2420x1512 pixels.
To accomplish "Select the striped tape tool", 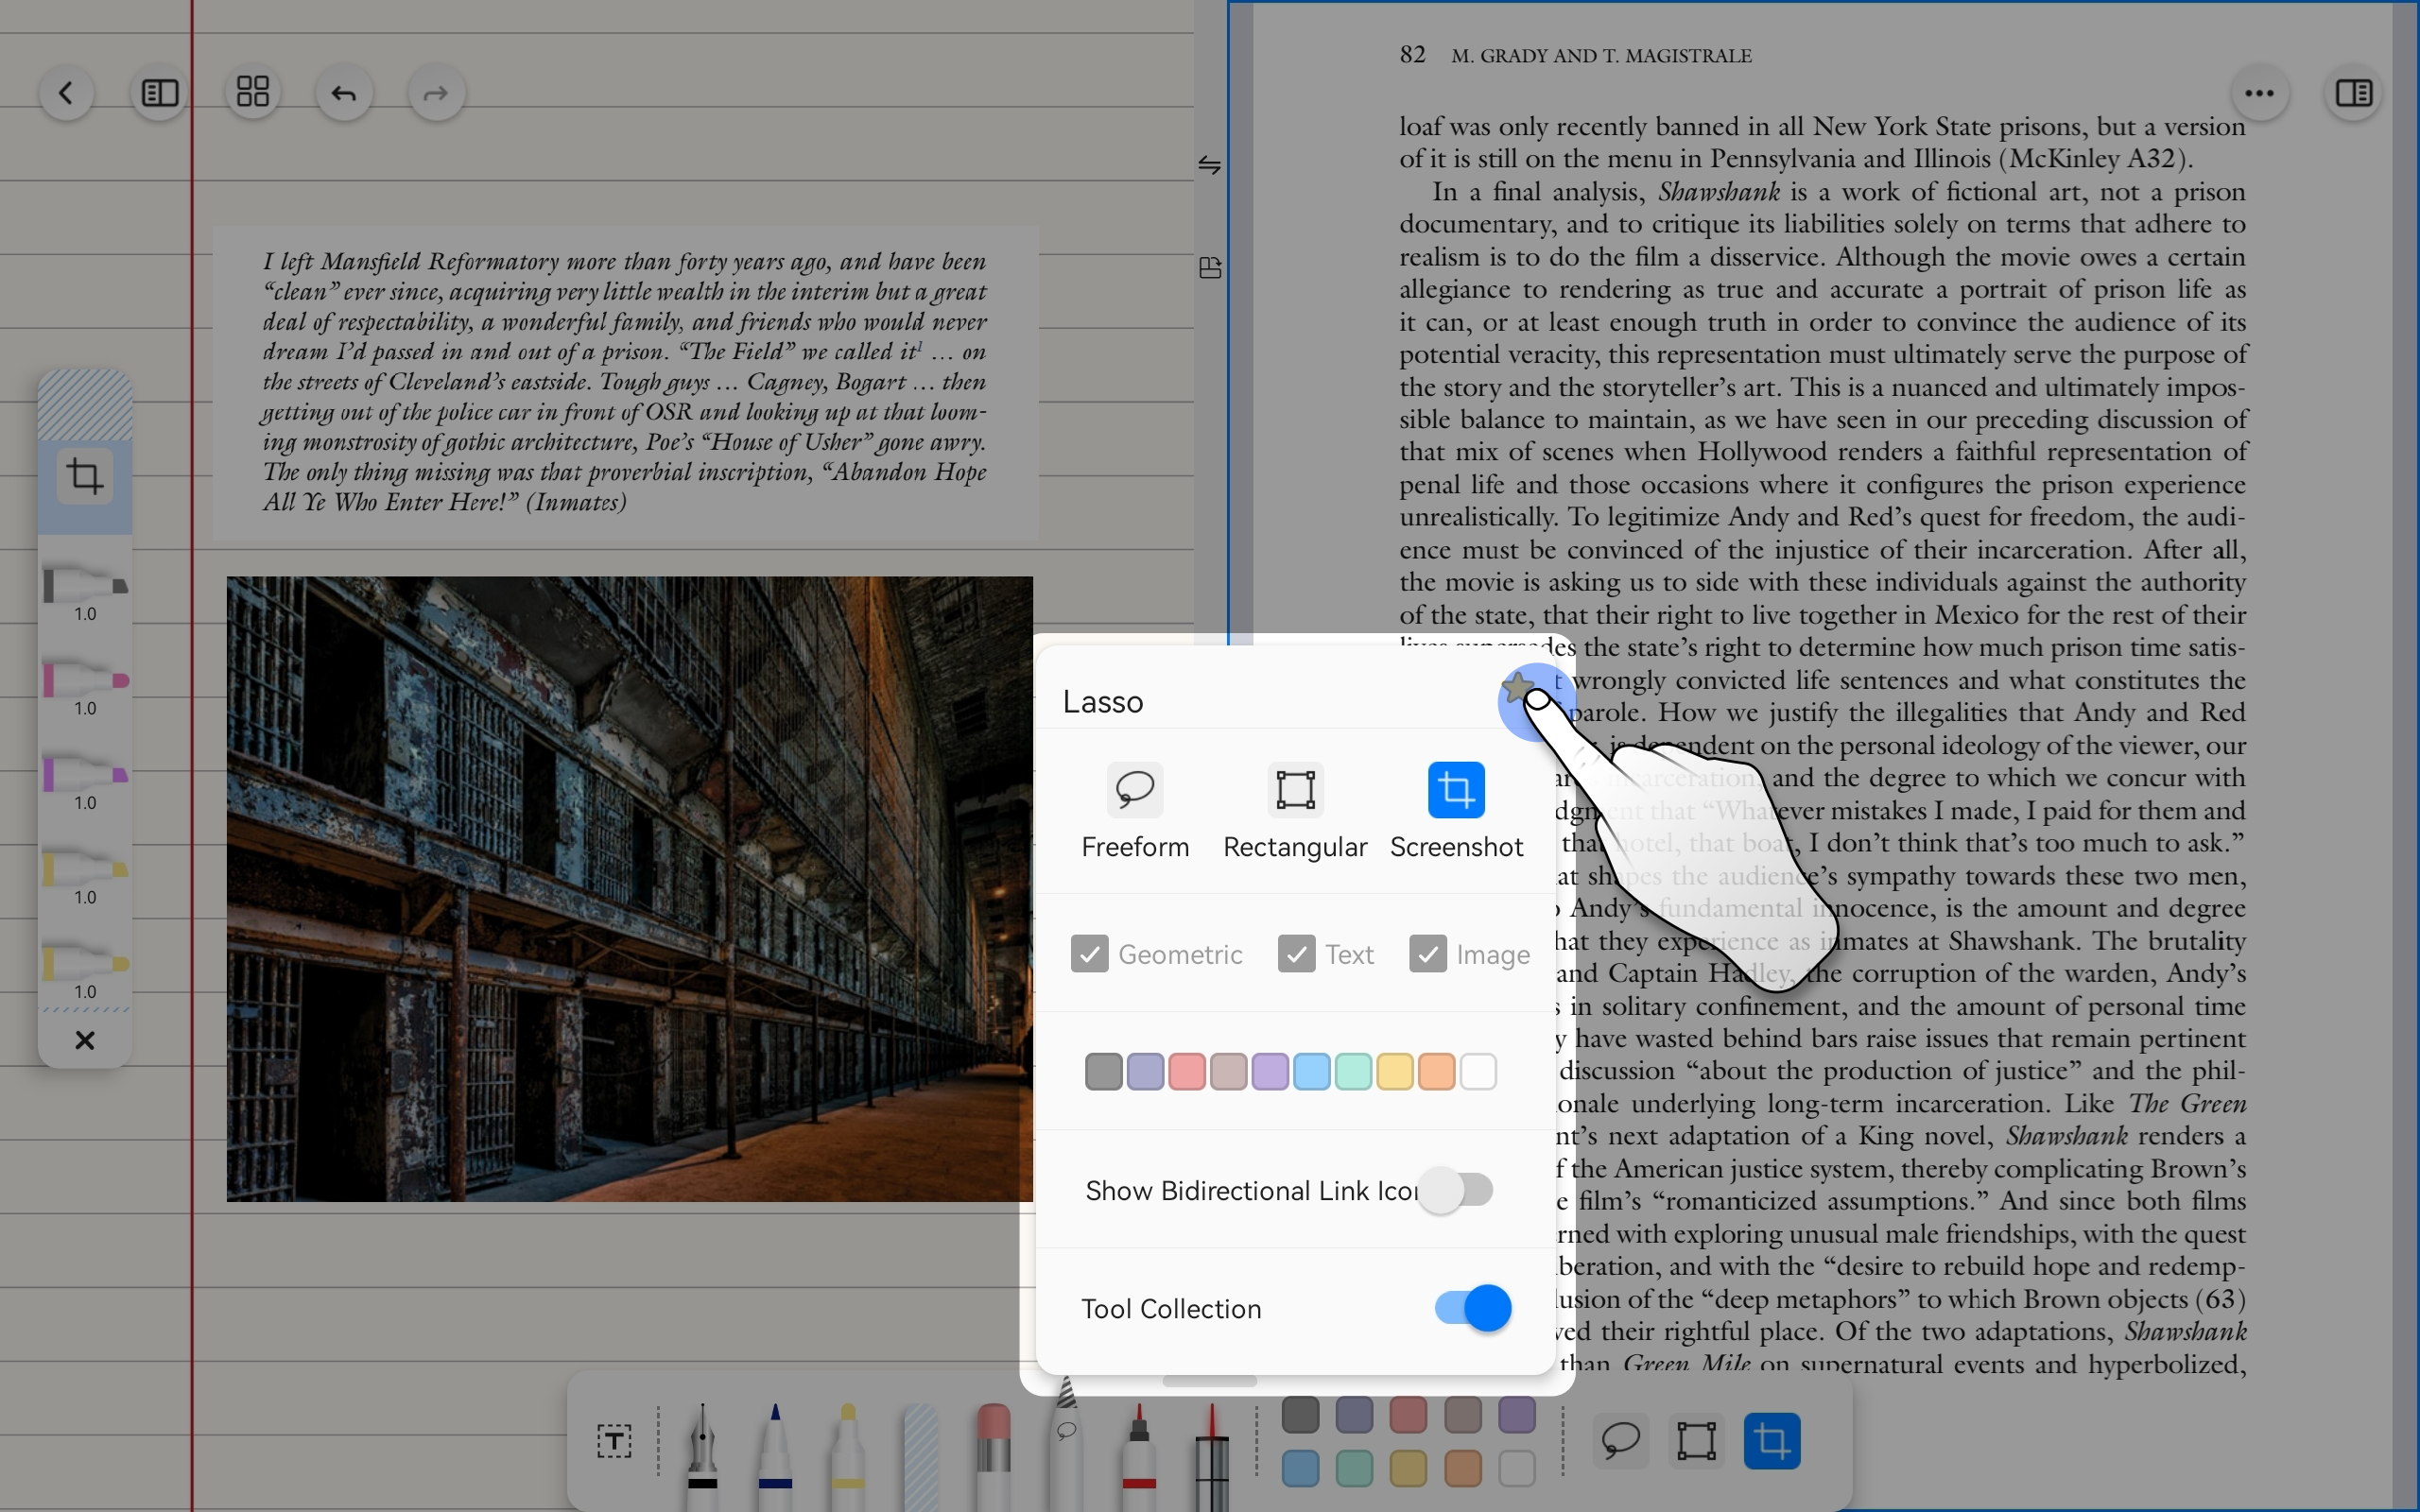I will coord(921,1455).
